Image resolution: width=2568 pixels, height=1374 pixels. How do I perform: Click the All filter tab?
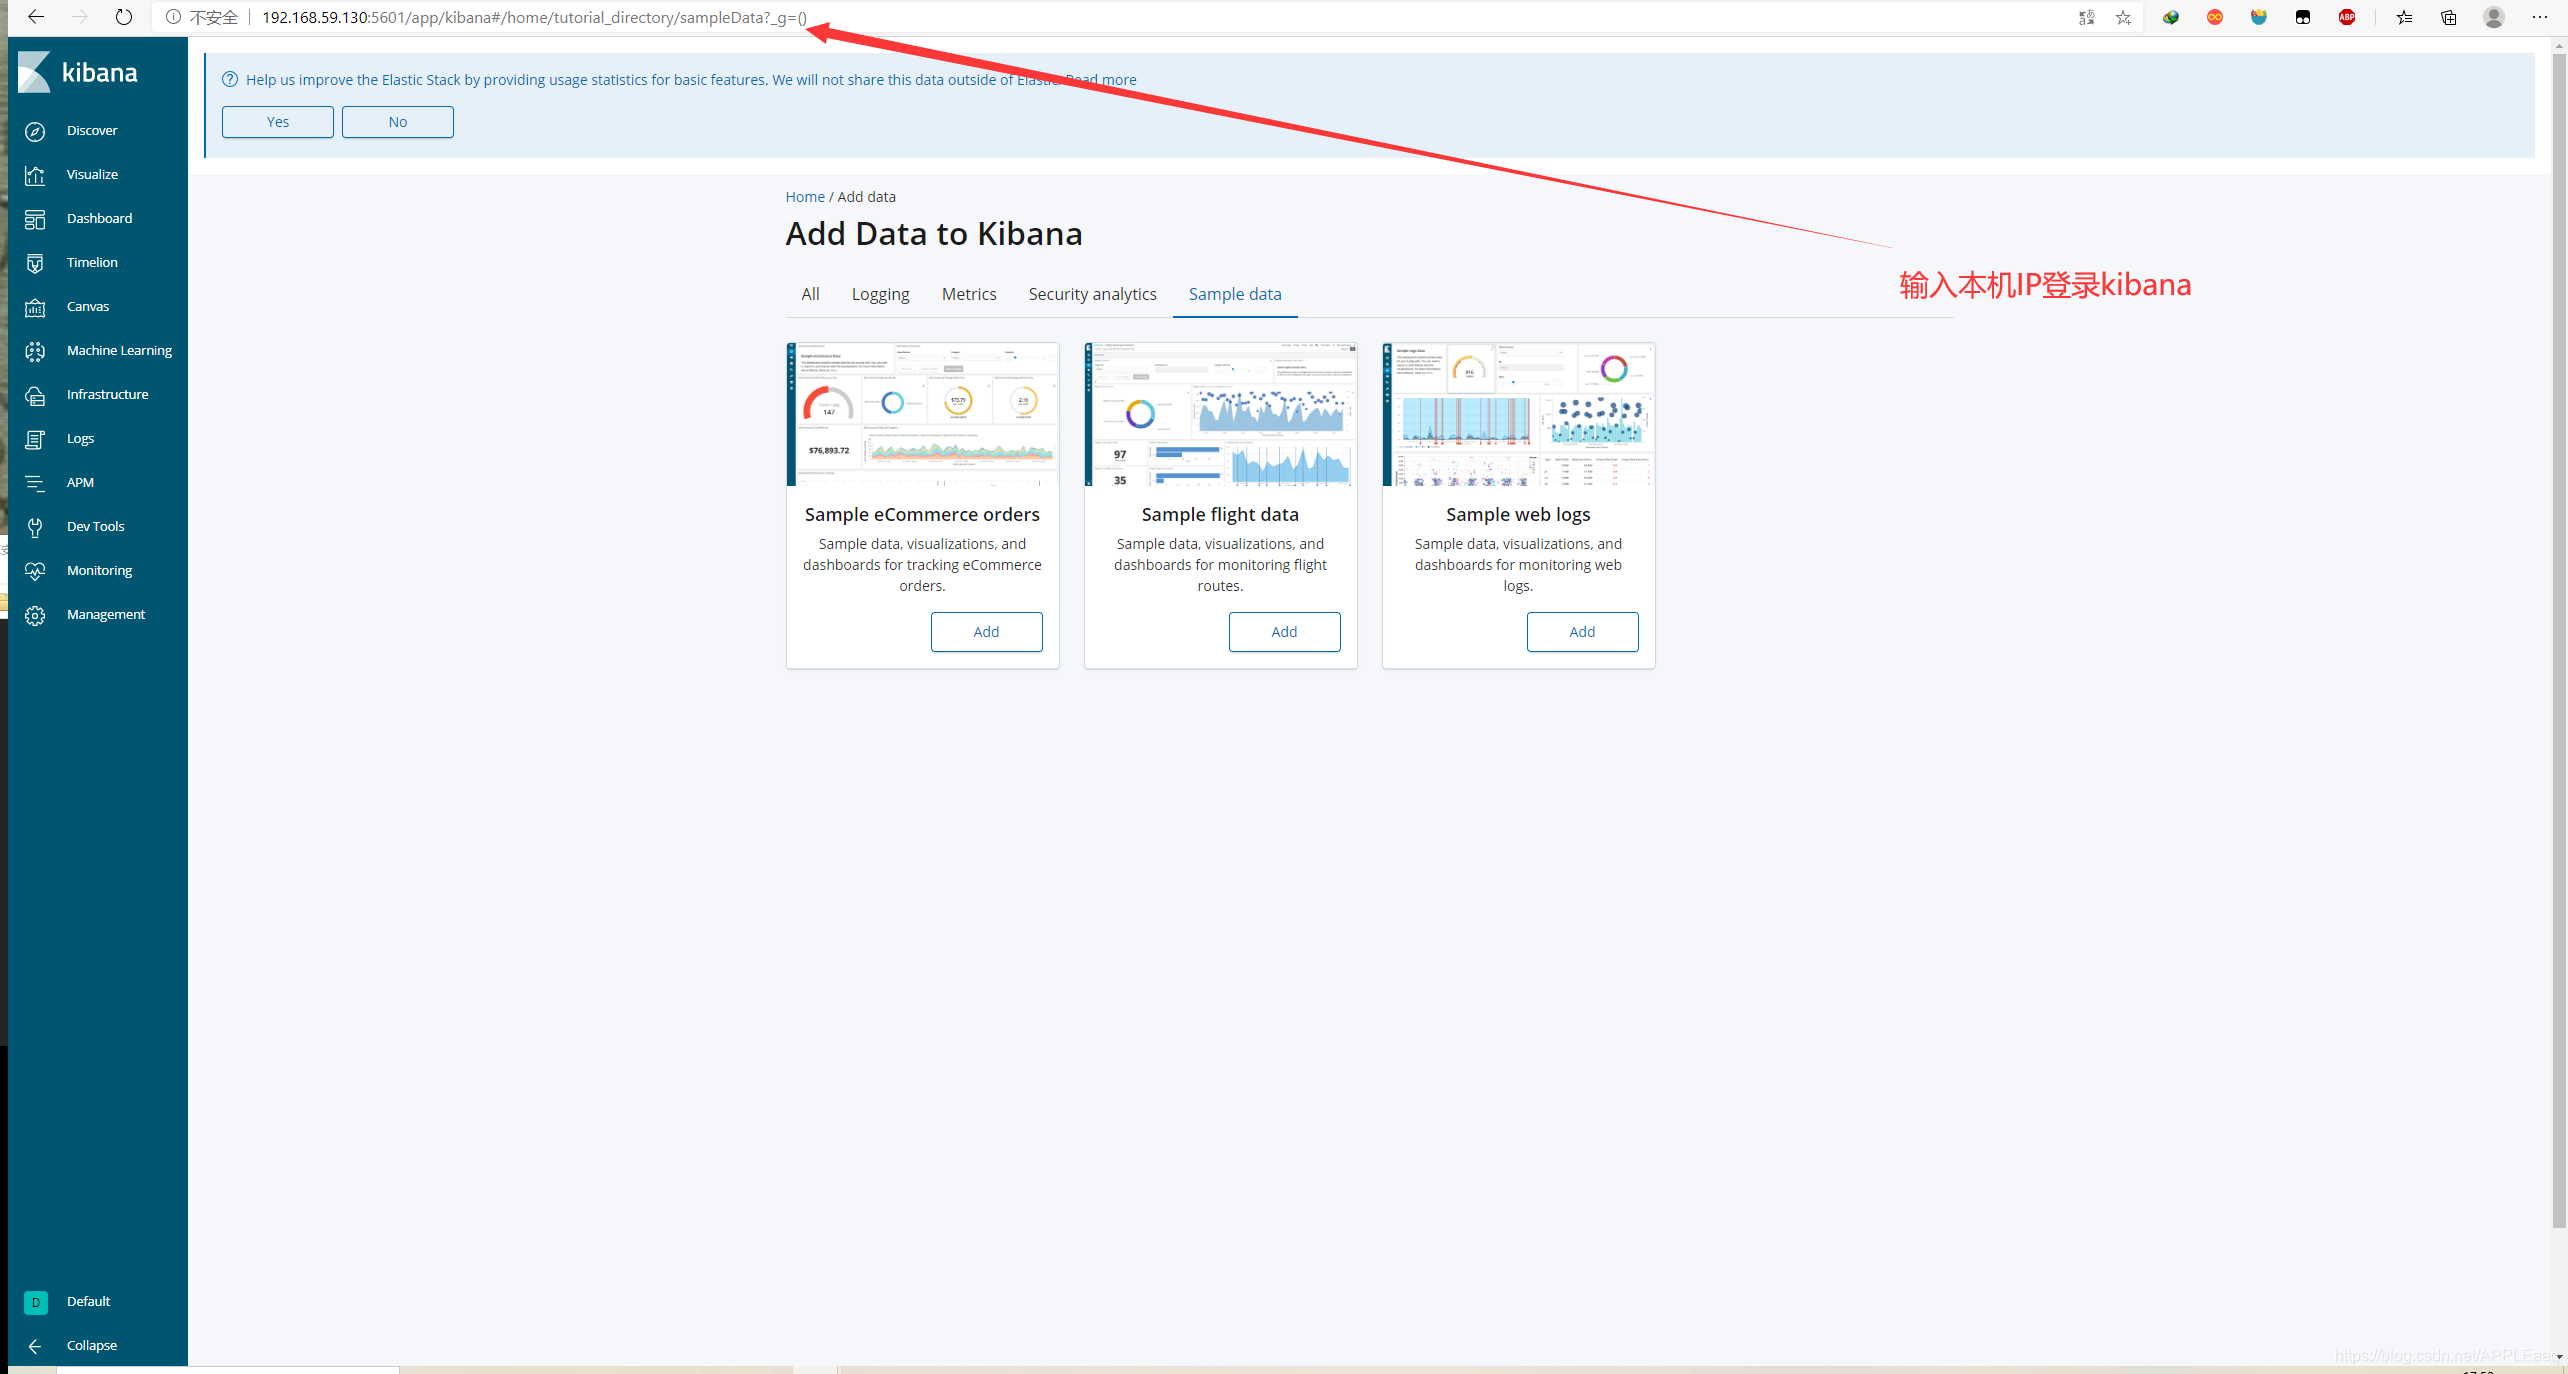pos(810,294)
